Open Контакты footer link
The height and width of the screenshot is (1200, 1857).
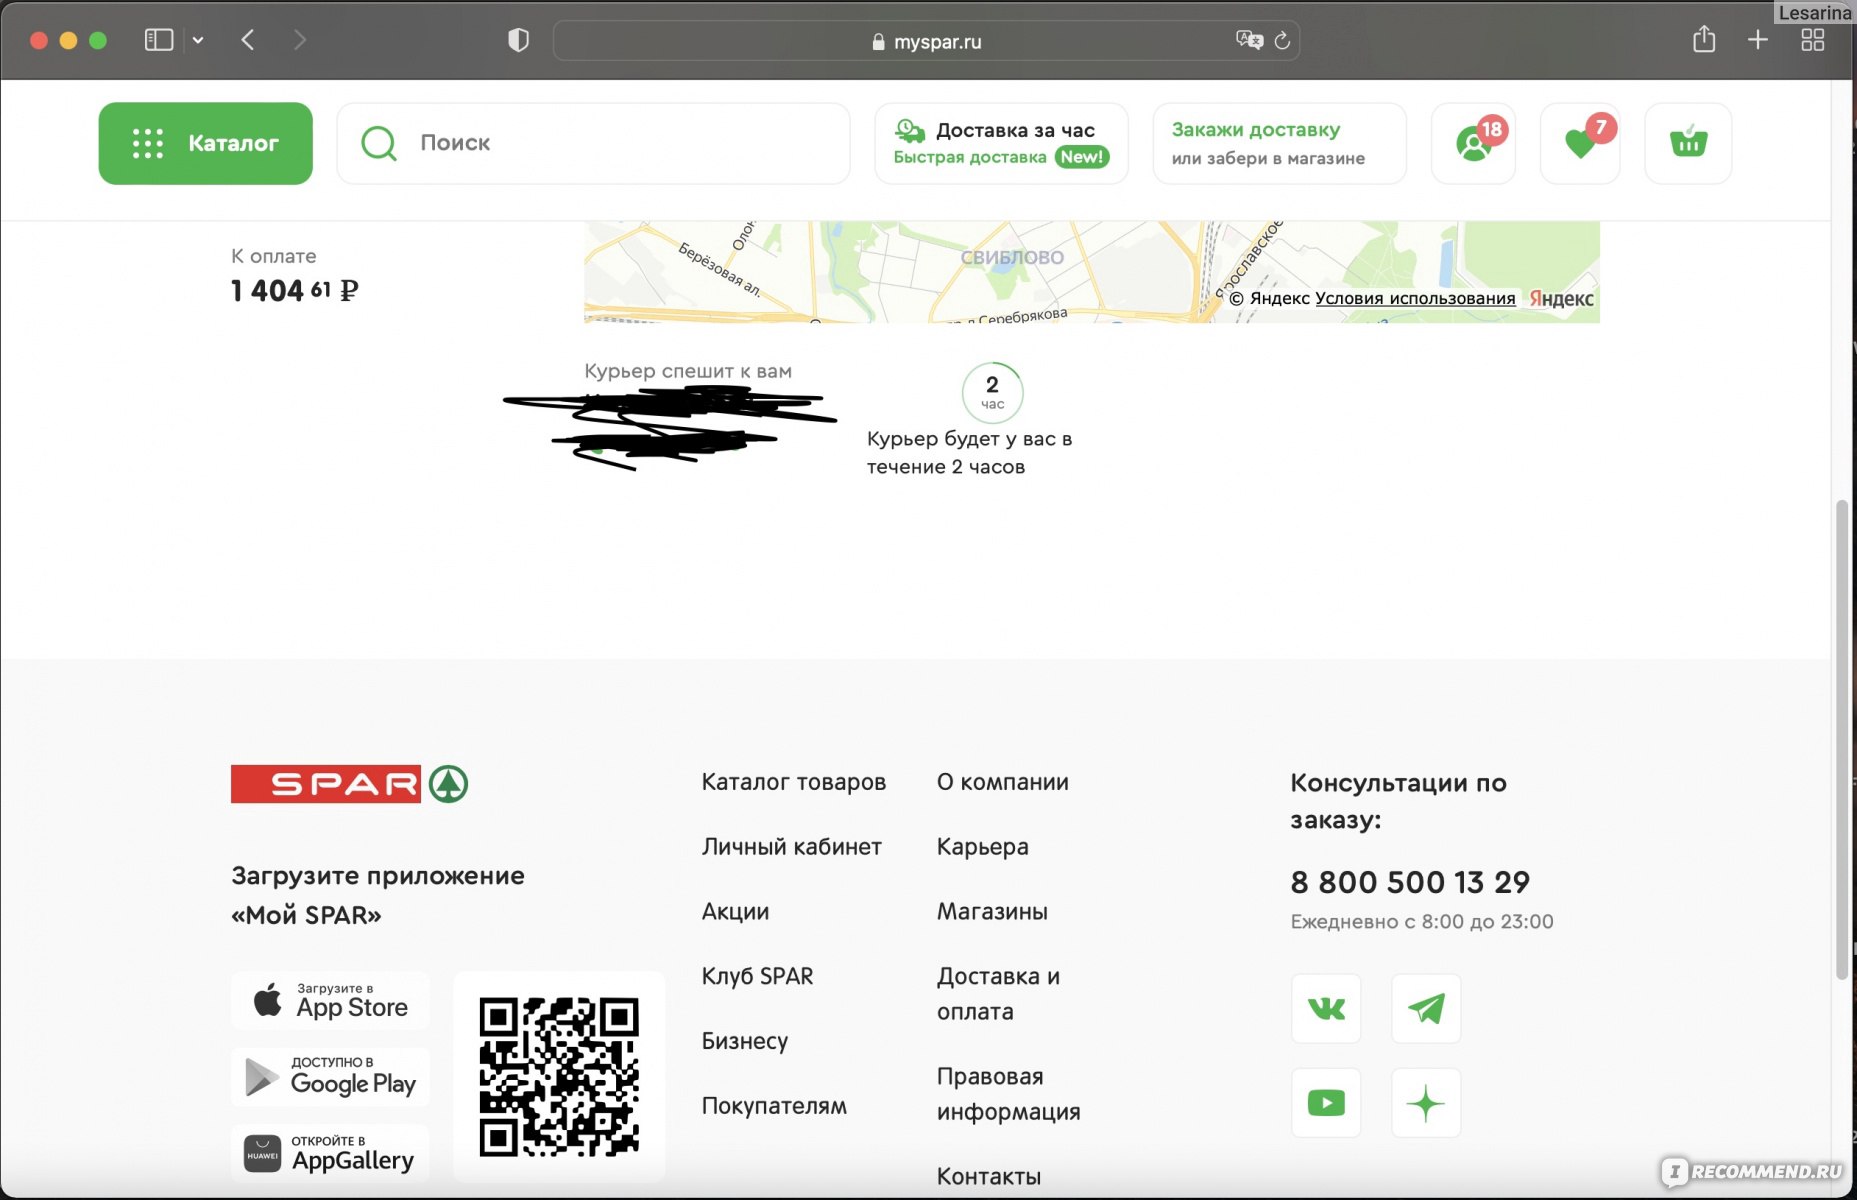pos(988,1177)
